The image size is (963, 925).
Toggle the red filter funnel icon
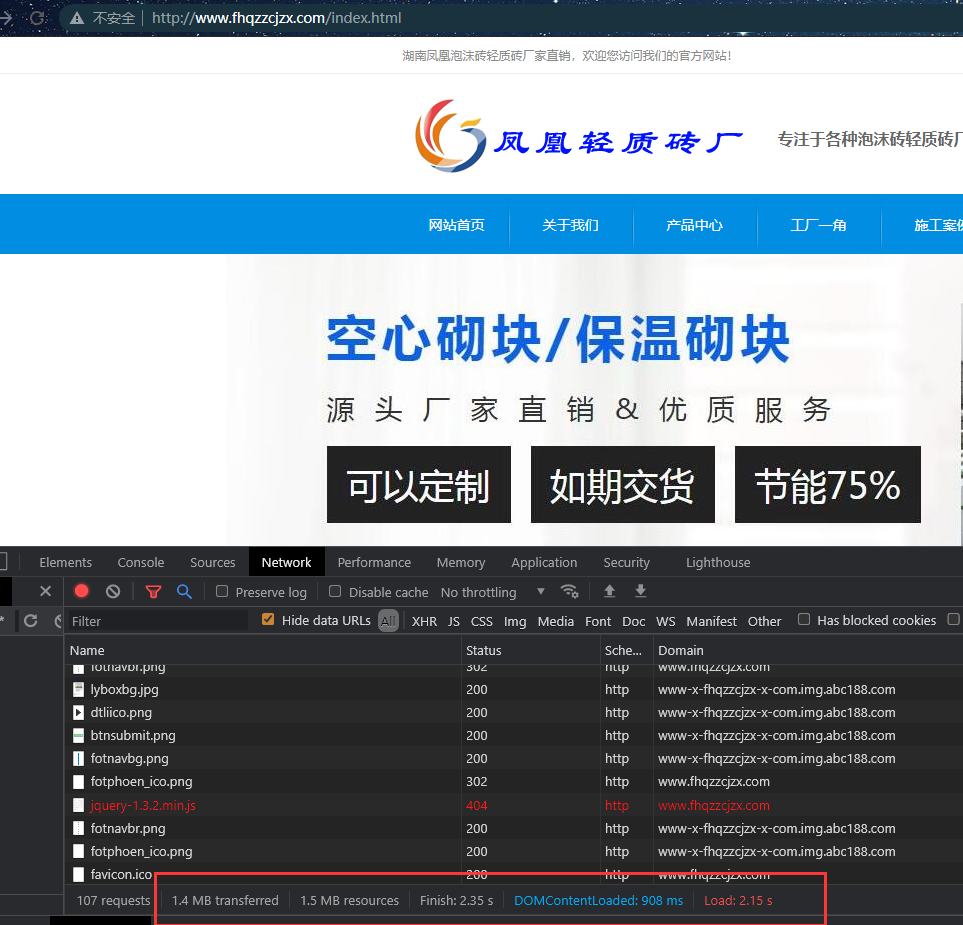click(x=153, y=591)
